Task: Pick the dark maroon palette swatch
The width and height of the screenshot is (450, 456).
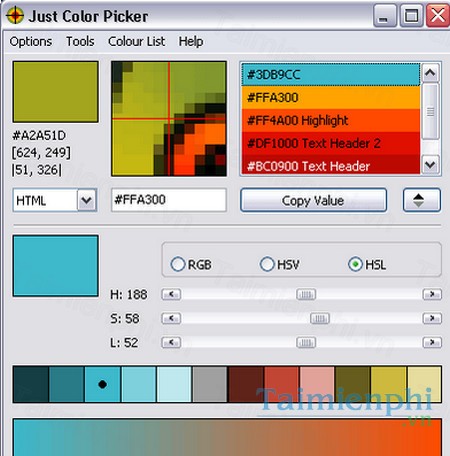Action: coord(246,384)
